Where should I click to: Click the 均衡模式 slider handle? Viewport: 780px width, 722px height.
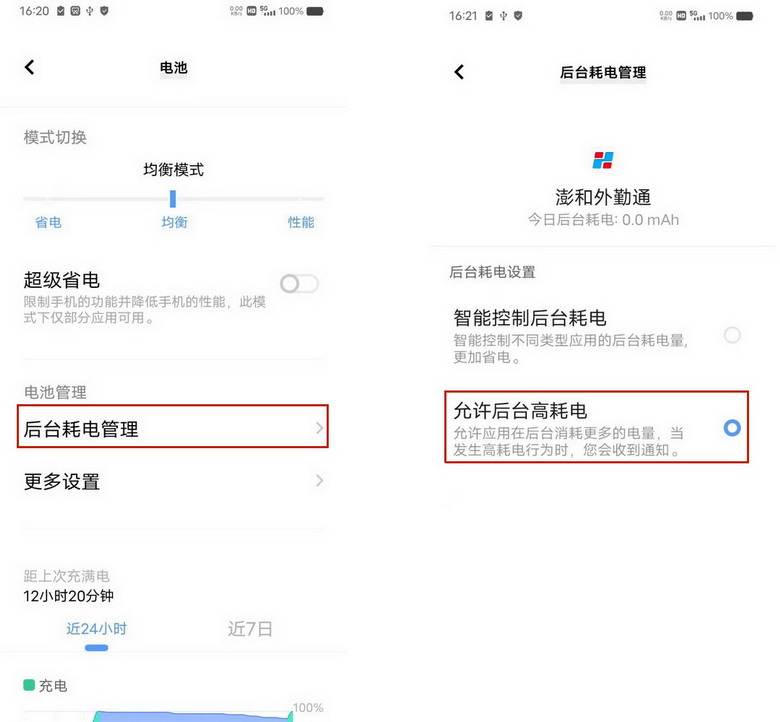pyautogui.click(x=173, y=199)
